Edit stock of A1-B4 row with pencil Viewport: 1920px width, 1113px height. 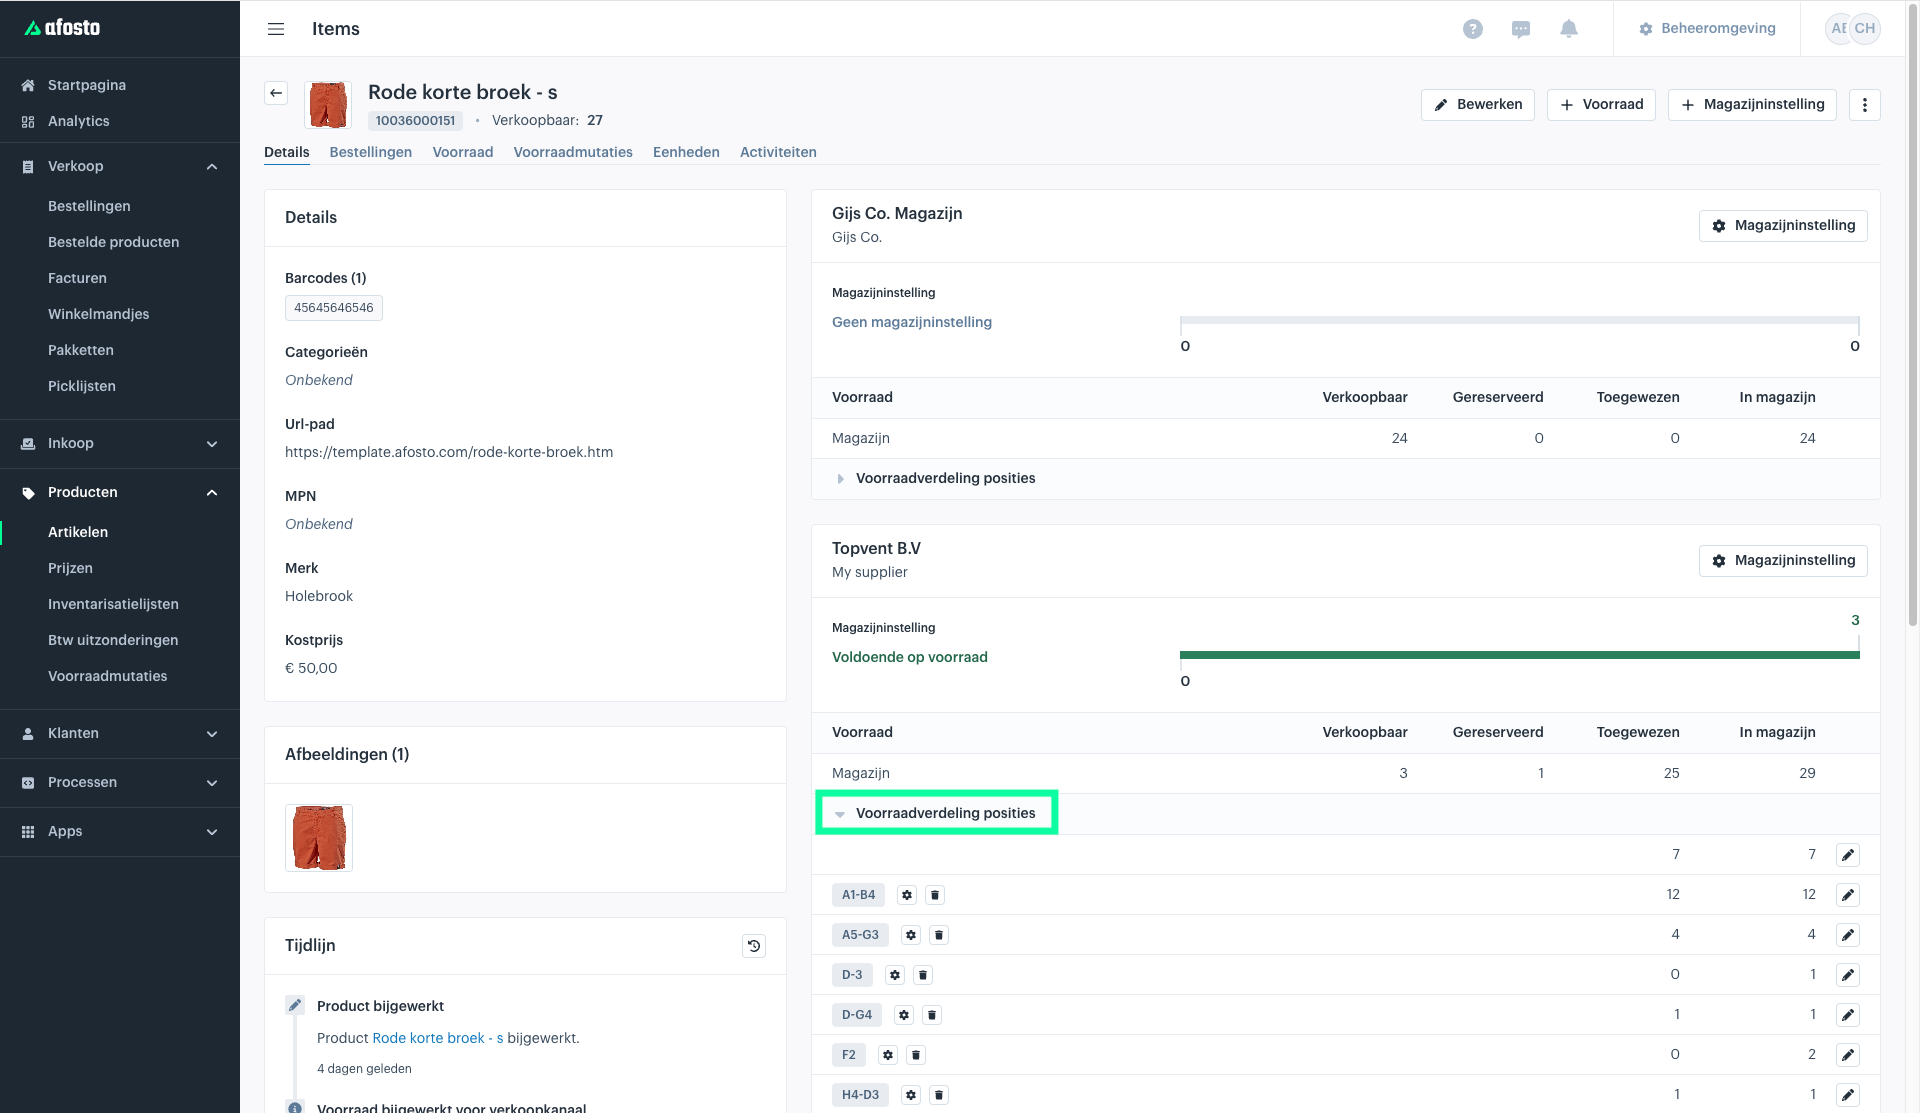tap(1848, 895)
